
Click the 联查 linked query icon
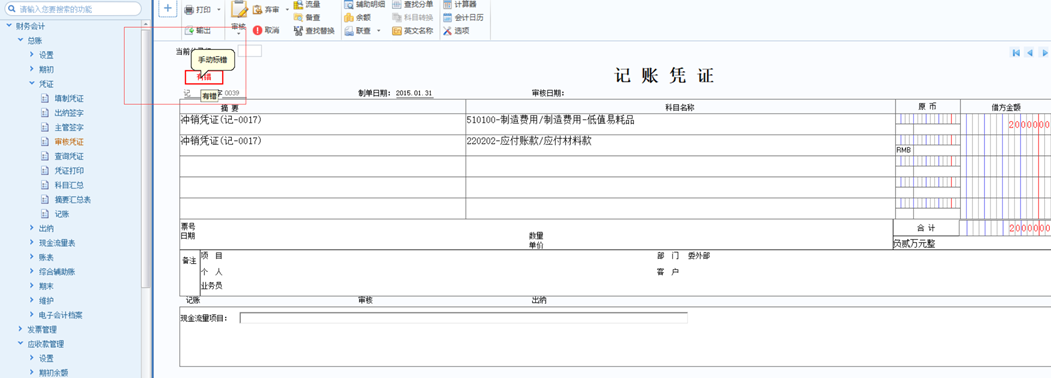pos(349,31)
